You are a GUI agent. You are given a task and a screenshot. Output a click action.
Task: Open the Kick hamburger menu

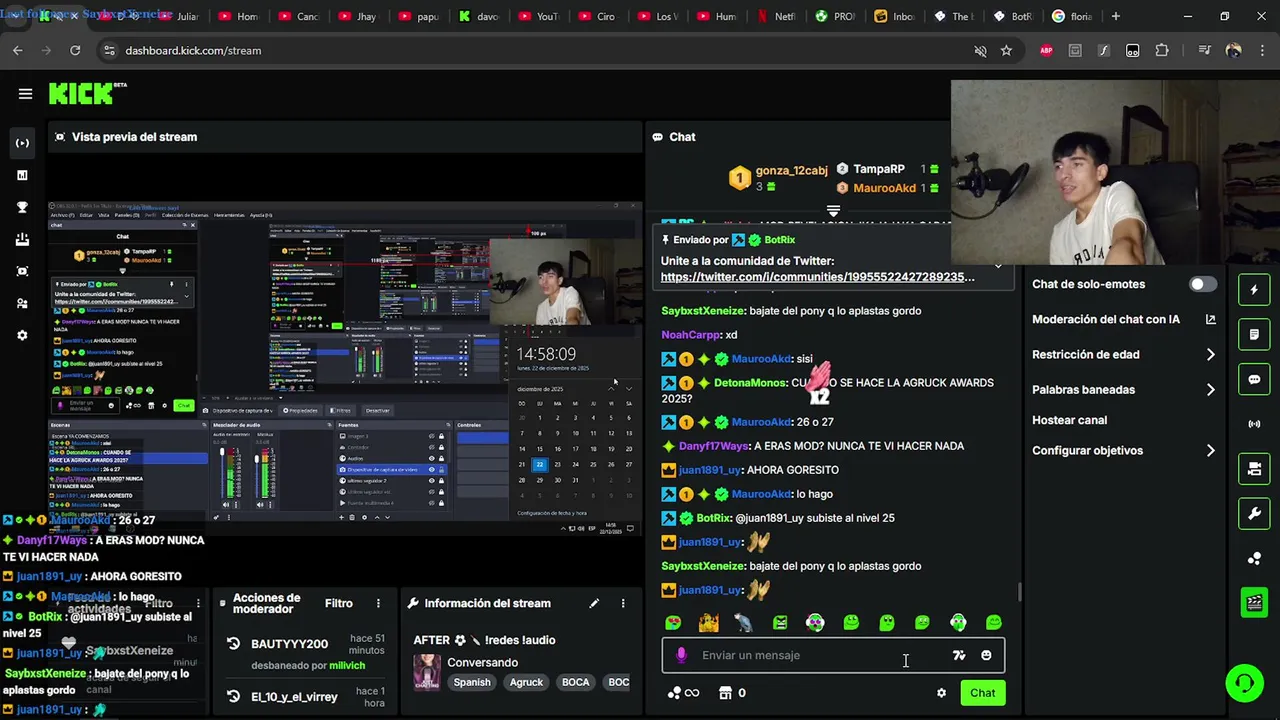click(25, 94)
